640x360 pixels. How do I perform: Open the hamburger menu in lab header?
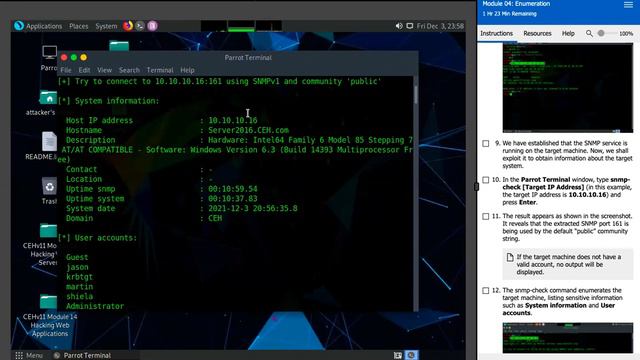pos(628,5)
